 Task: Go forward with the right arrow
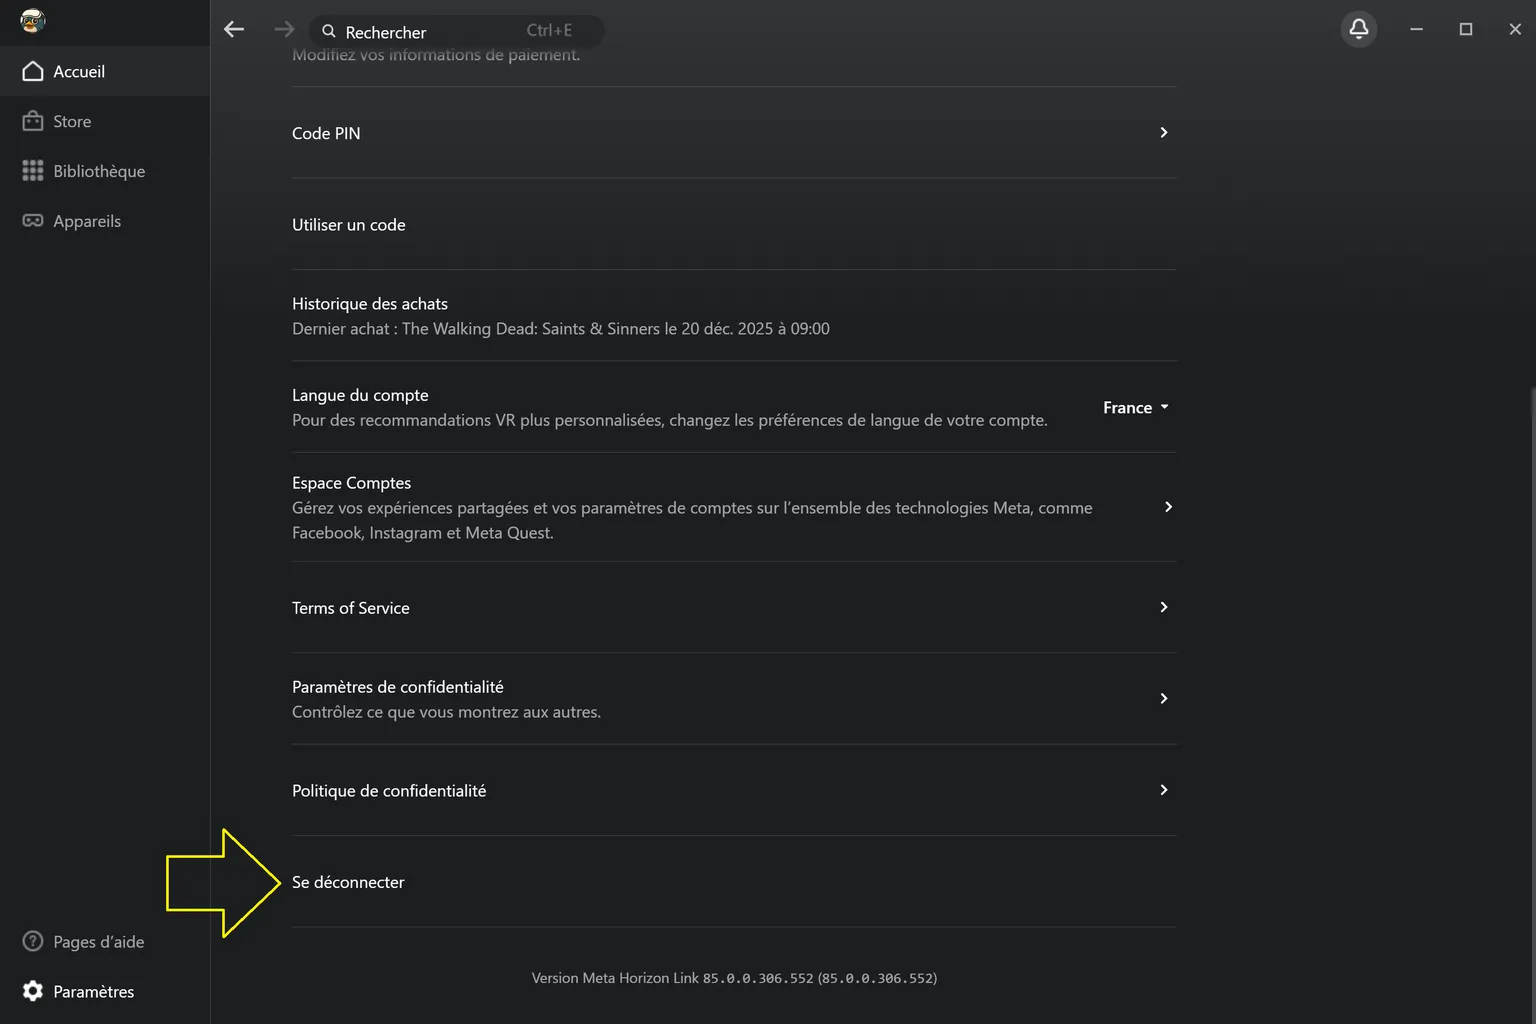click(285, 30)
